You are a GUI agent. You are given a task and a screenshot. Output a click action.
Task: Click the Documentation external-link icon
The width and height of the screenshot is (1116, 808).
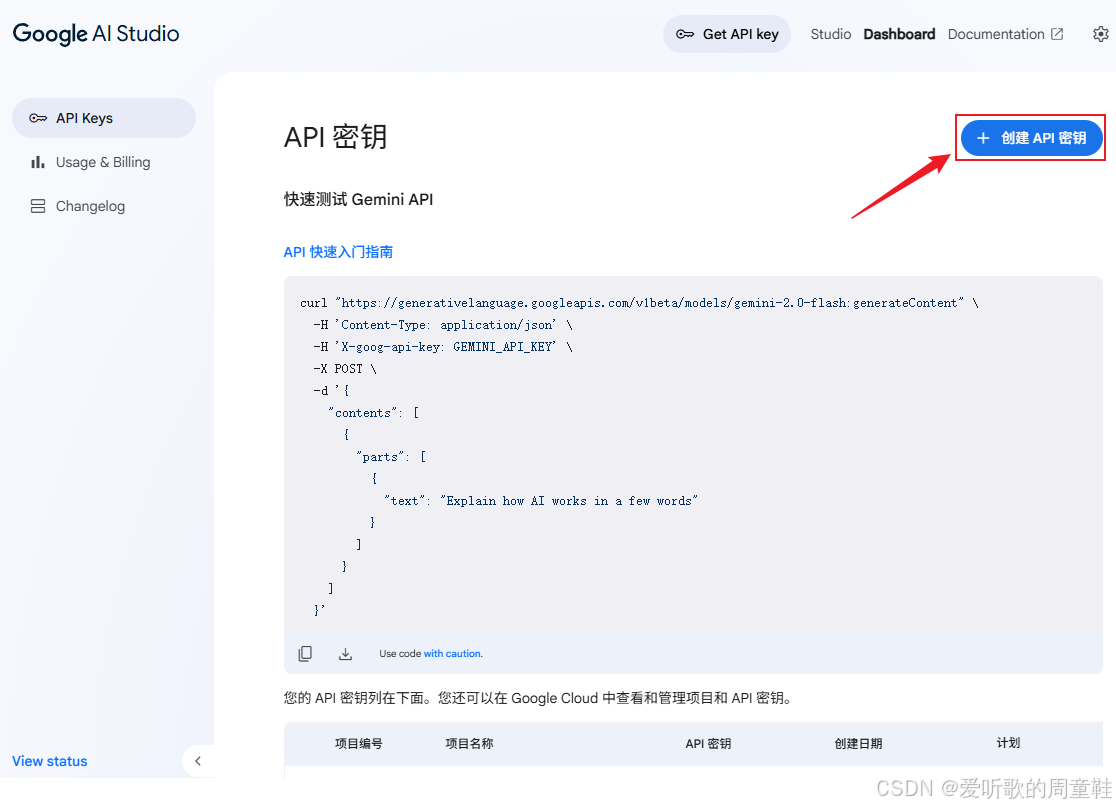1059,33
